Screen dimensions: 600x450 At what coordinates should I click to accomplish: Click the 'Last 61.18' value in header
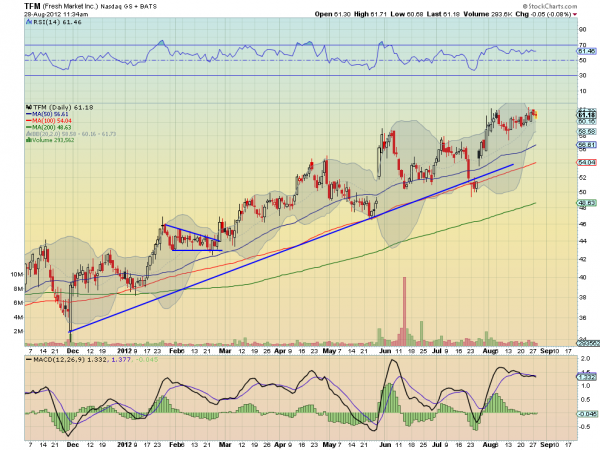[443, 14]
